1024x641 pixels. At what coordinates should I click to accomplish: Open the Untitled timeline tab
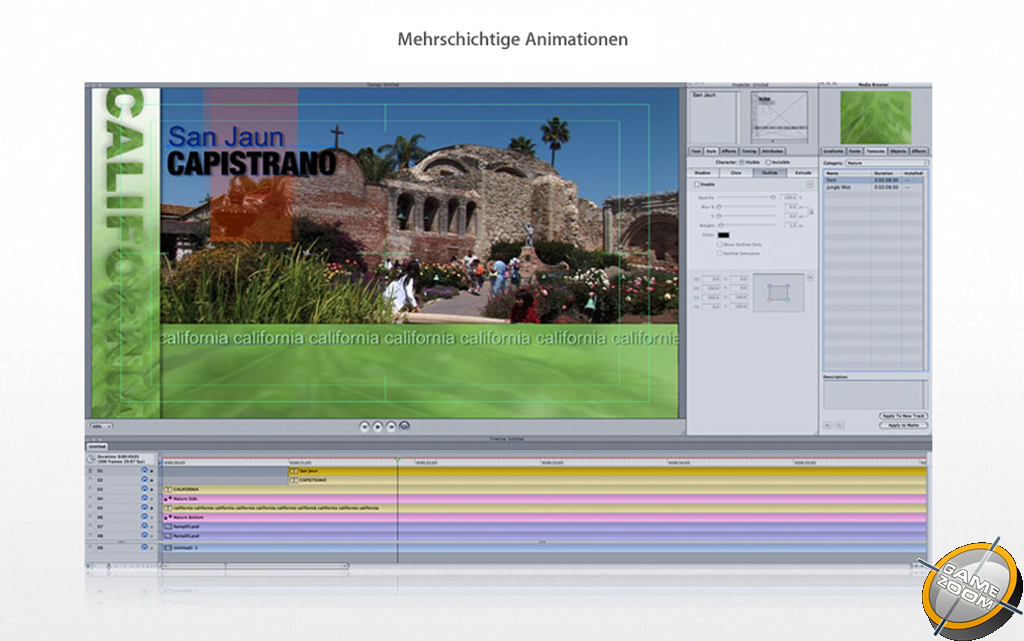[x=97, y=446]
